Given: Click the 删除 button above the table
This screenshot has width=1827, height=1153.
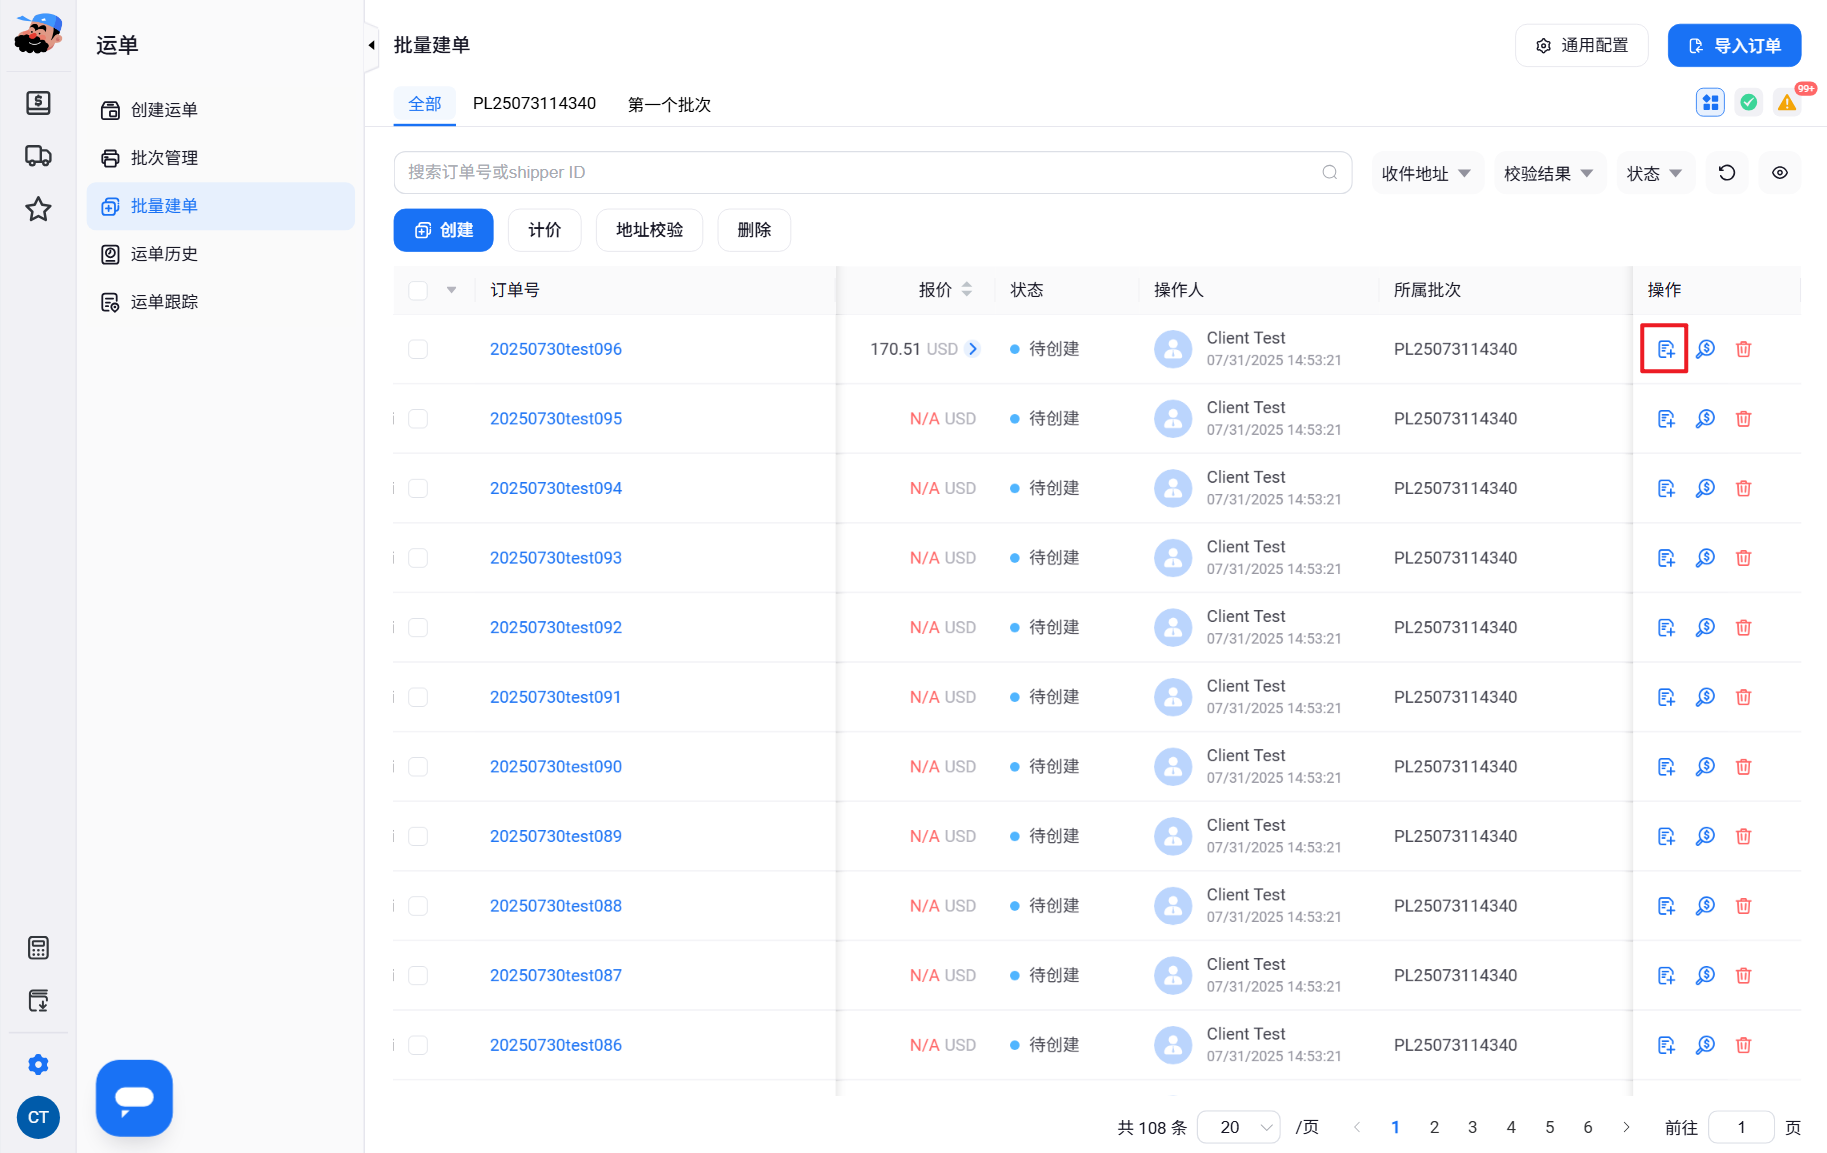Looking at the screenshot, I should [x=754, y=230].
